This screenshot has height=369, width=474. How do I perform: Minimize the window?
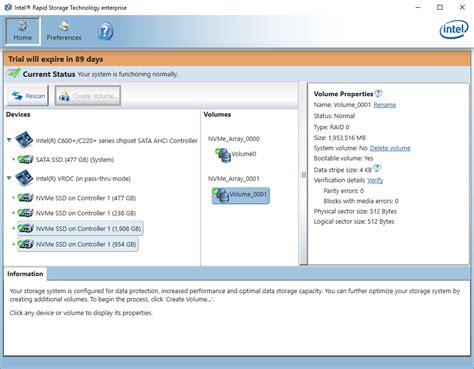coord(418,7)
